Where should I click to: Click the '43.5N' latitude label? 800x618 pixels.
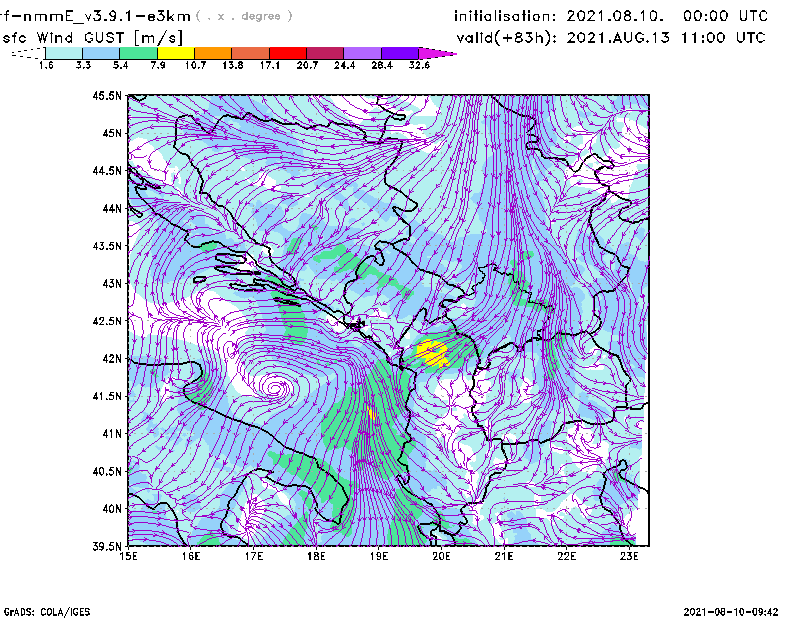tap(107, 246)
